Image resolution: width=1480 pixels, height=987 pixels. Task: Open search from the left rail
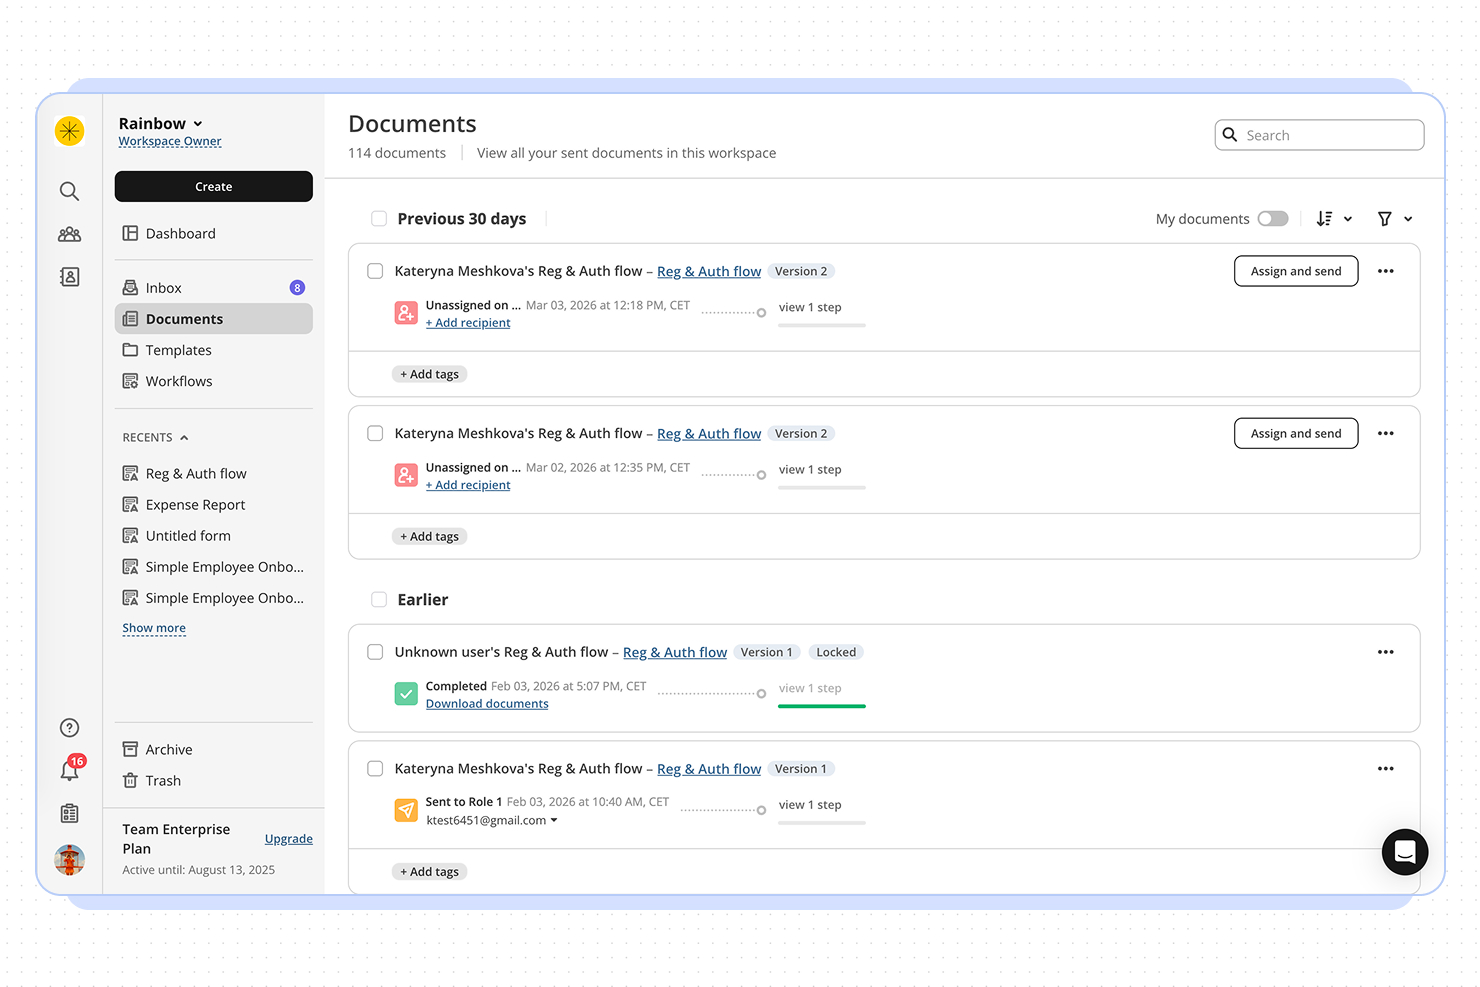69,190
